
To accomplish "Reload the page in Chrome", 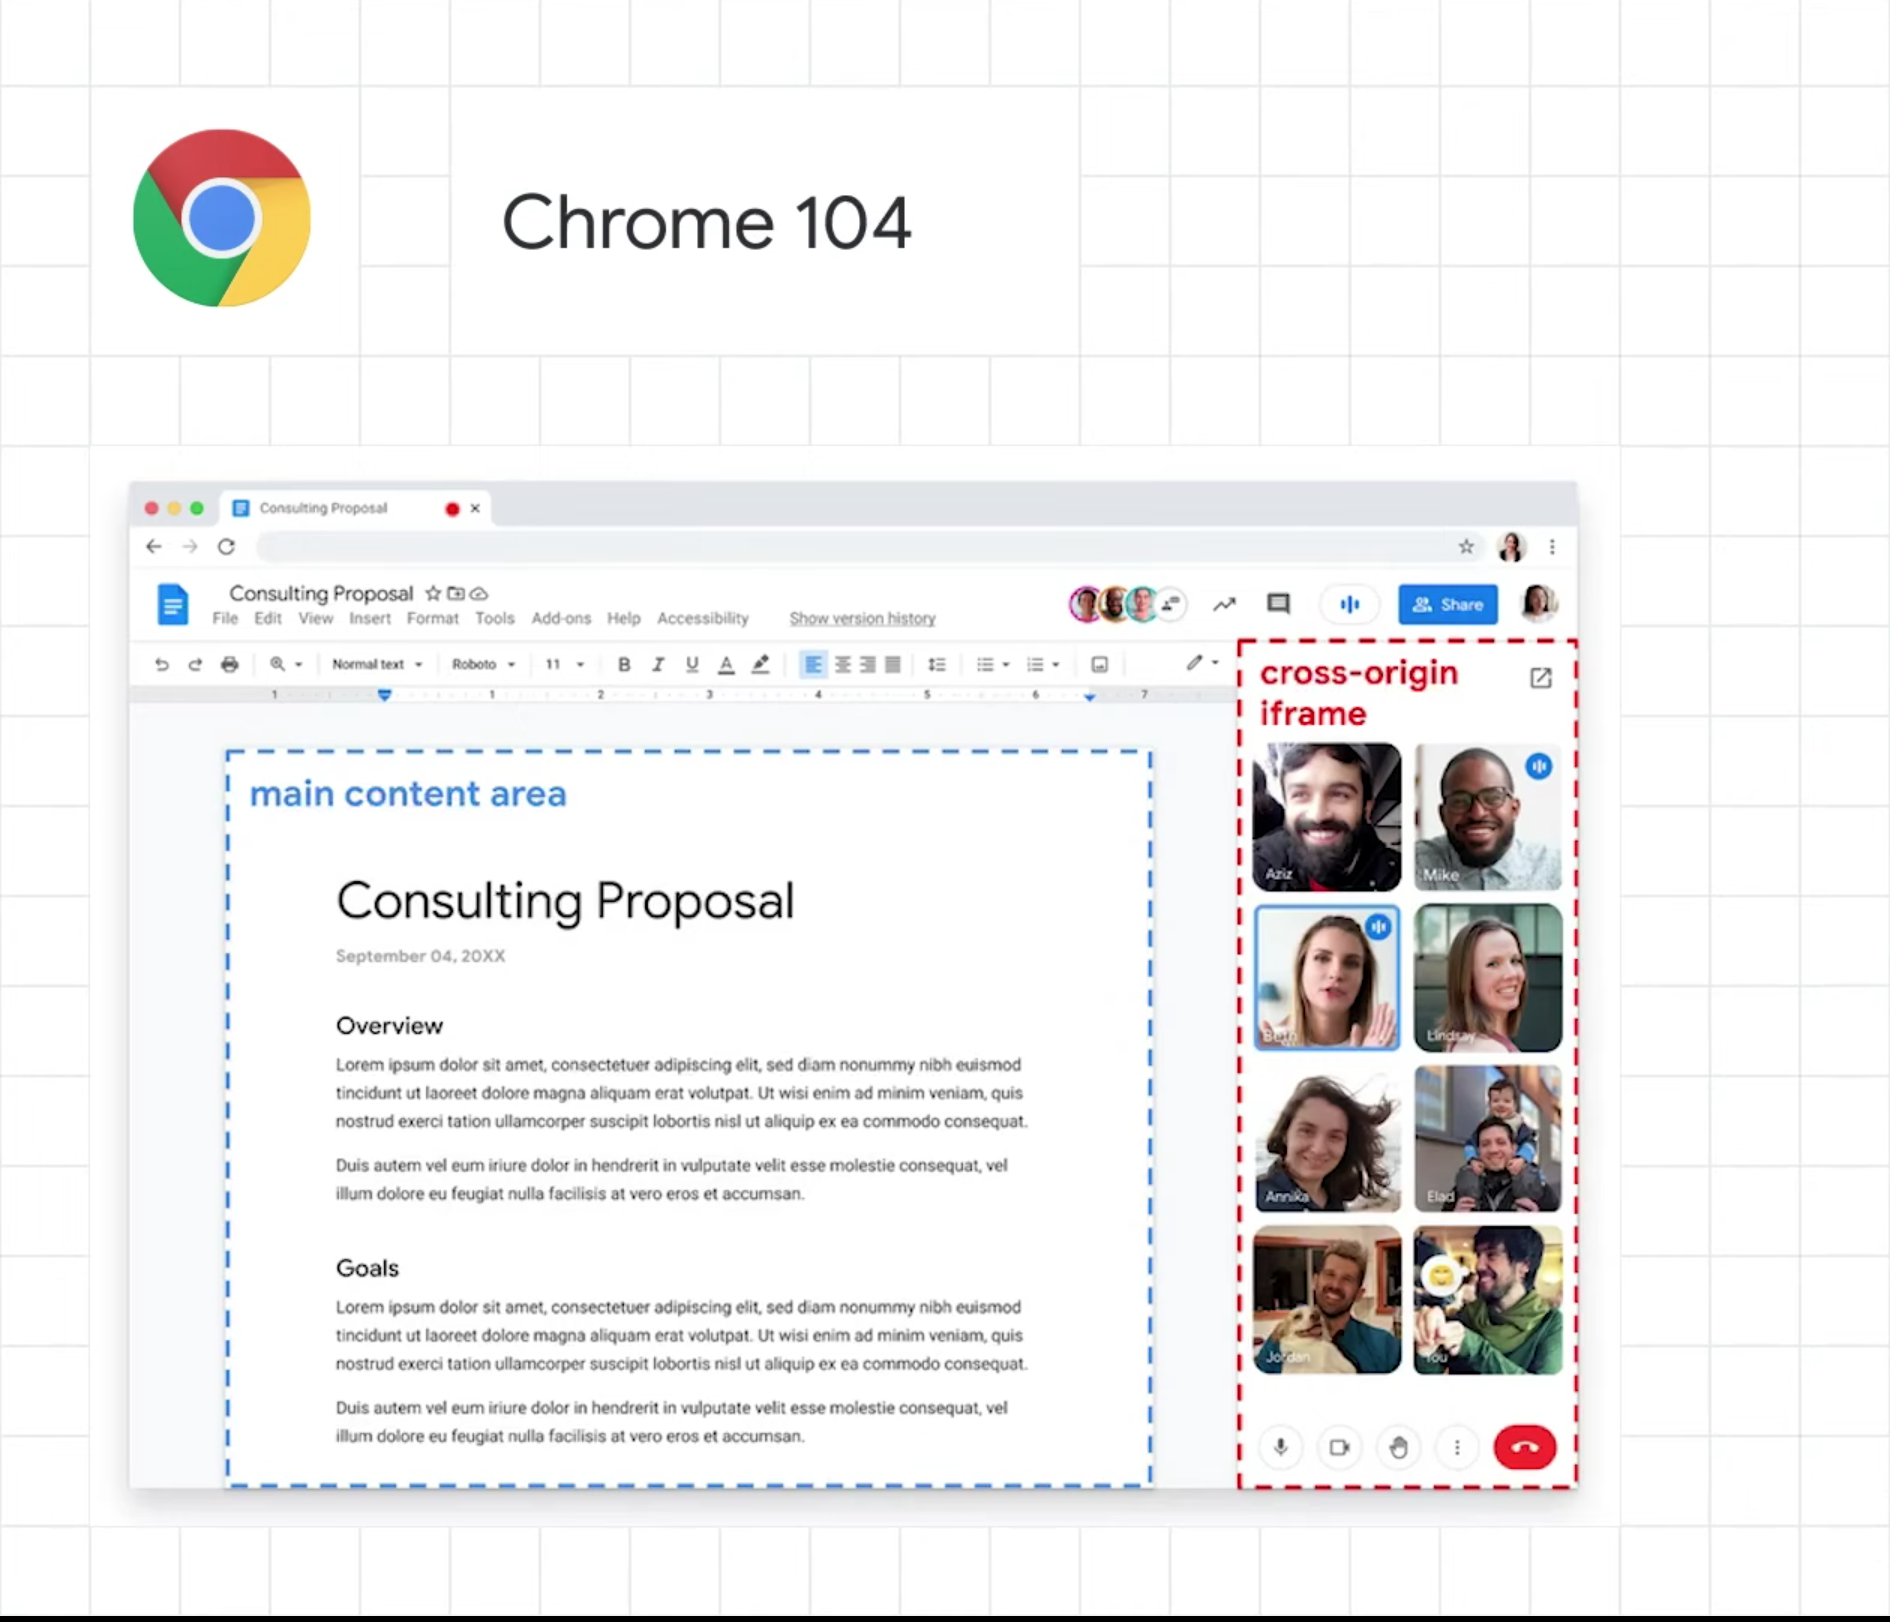I will (227, 546).
